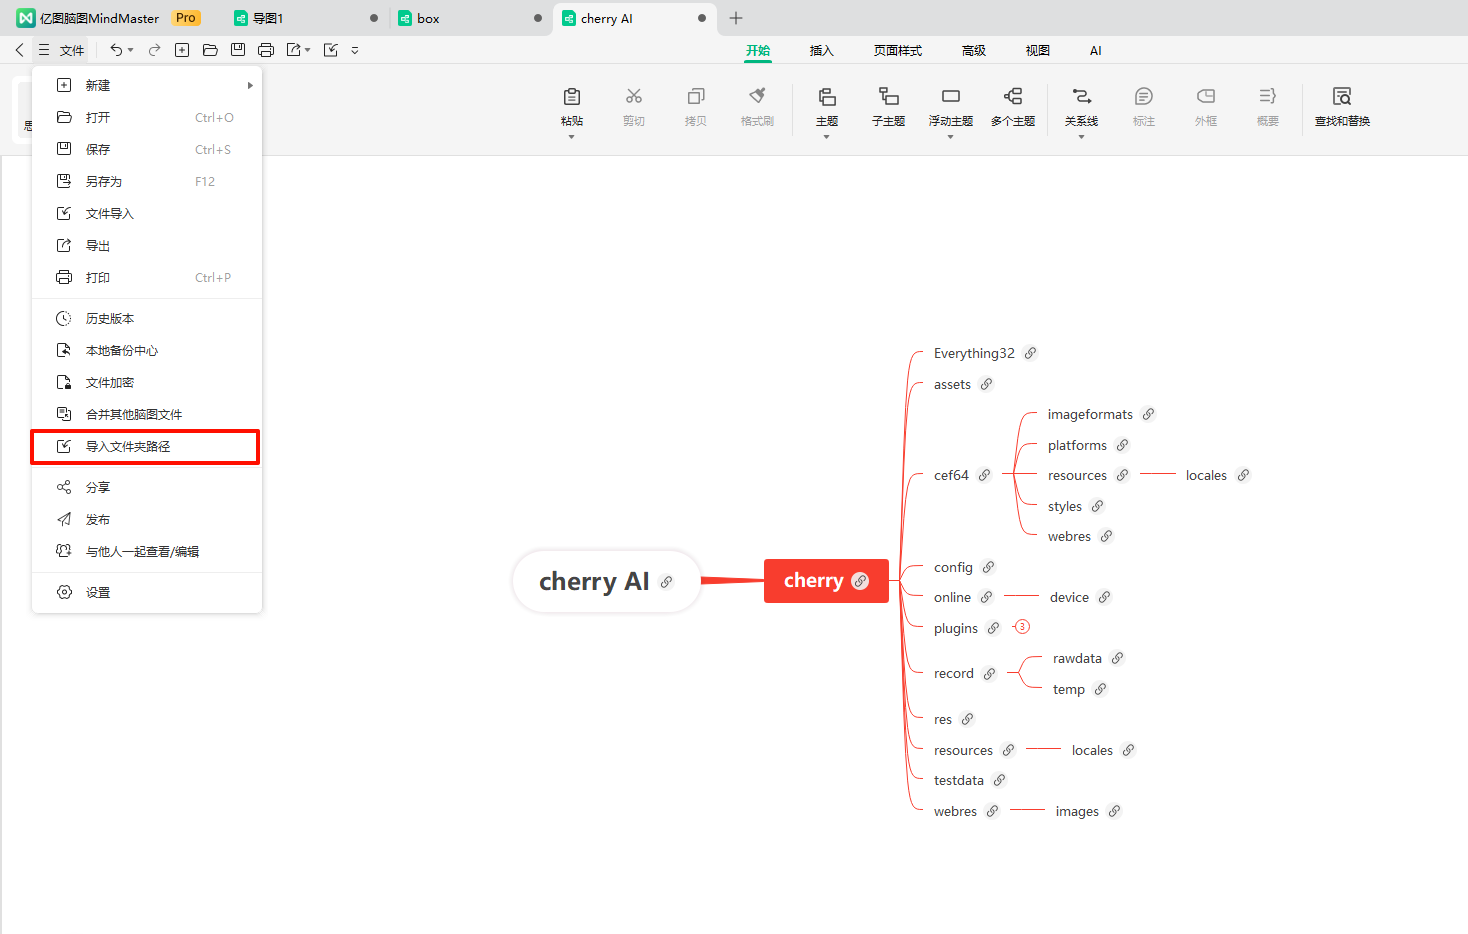Screen dimensions: 1468x934
Task: Expand the 新建 submenu arrow
Action: 250,86
